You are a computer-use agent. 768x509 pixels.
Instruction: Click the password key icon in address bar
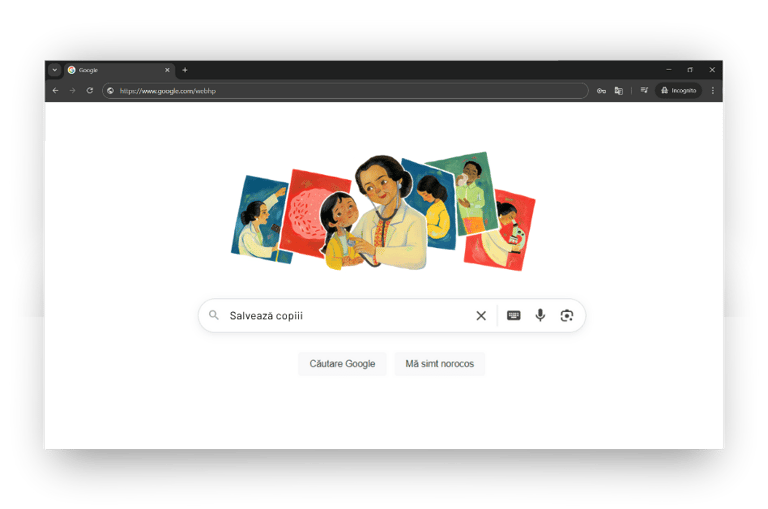(x=601, y=91)
